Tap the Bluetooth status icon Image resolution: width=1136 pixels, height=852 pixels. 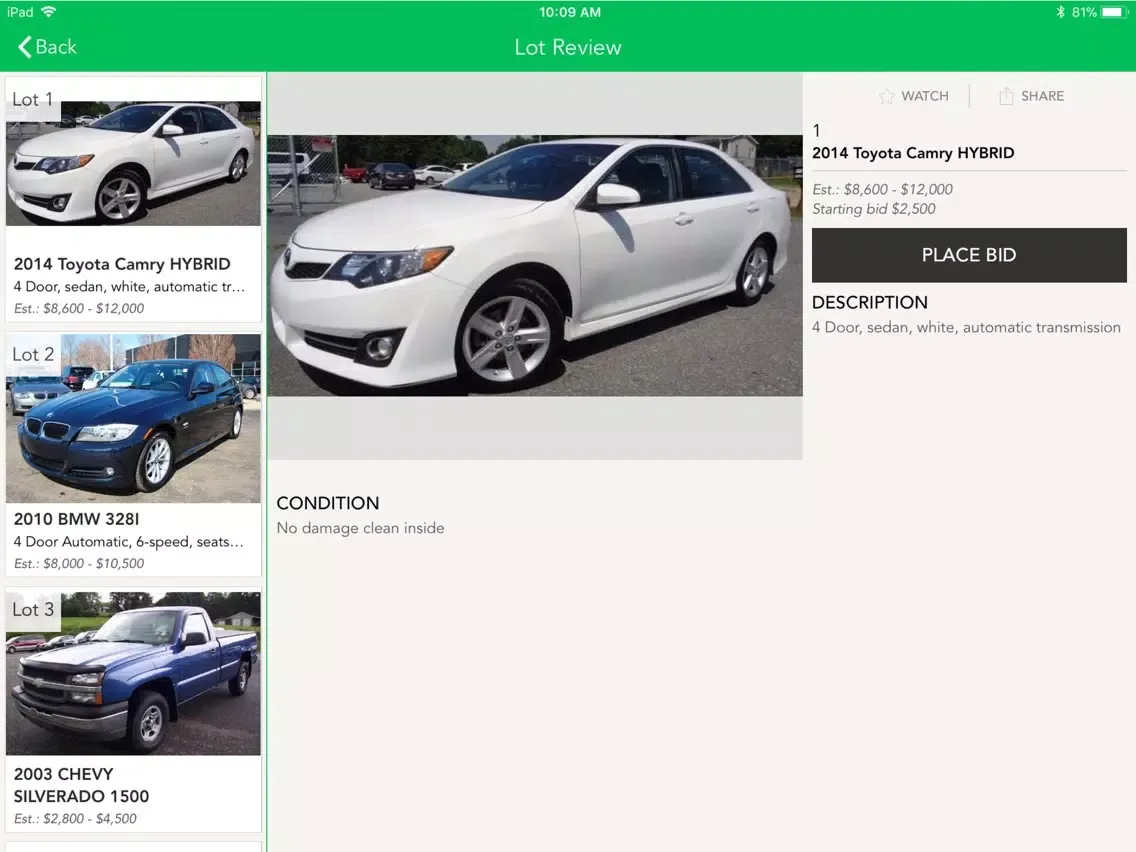[x=1060, y=12]
